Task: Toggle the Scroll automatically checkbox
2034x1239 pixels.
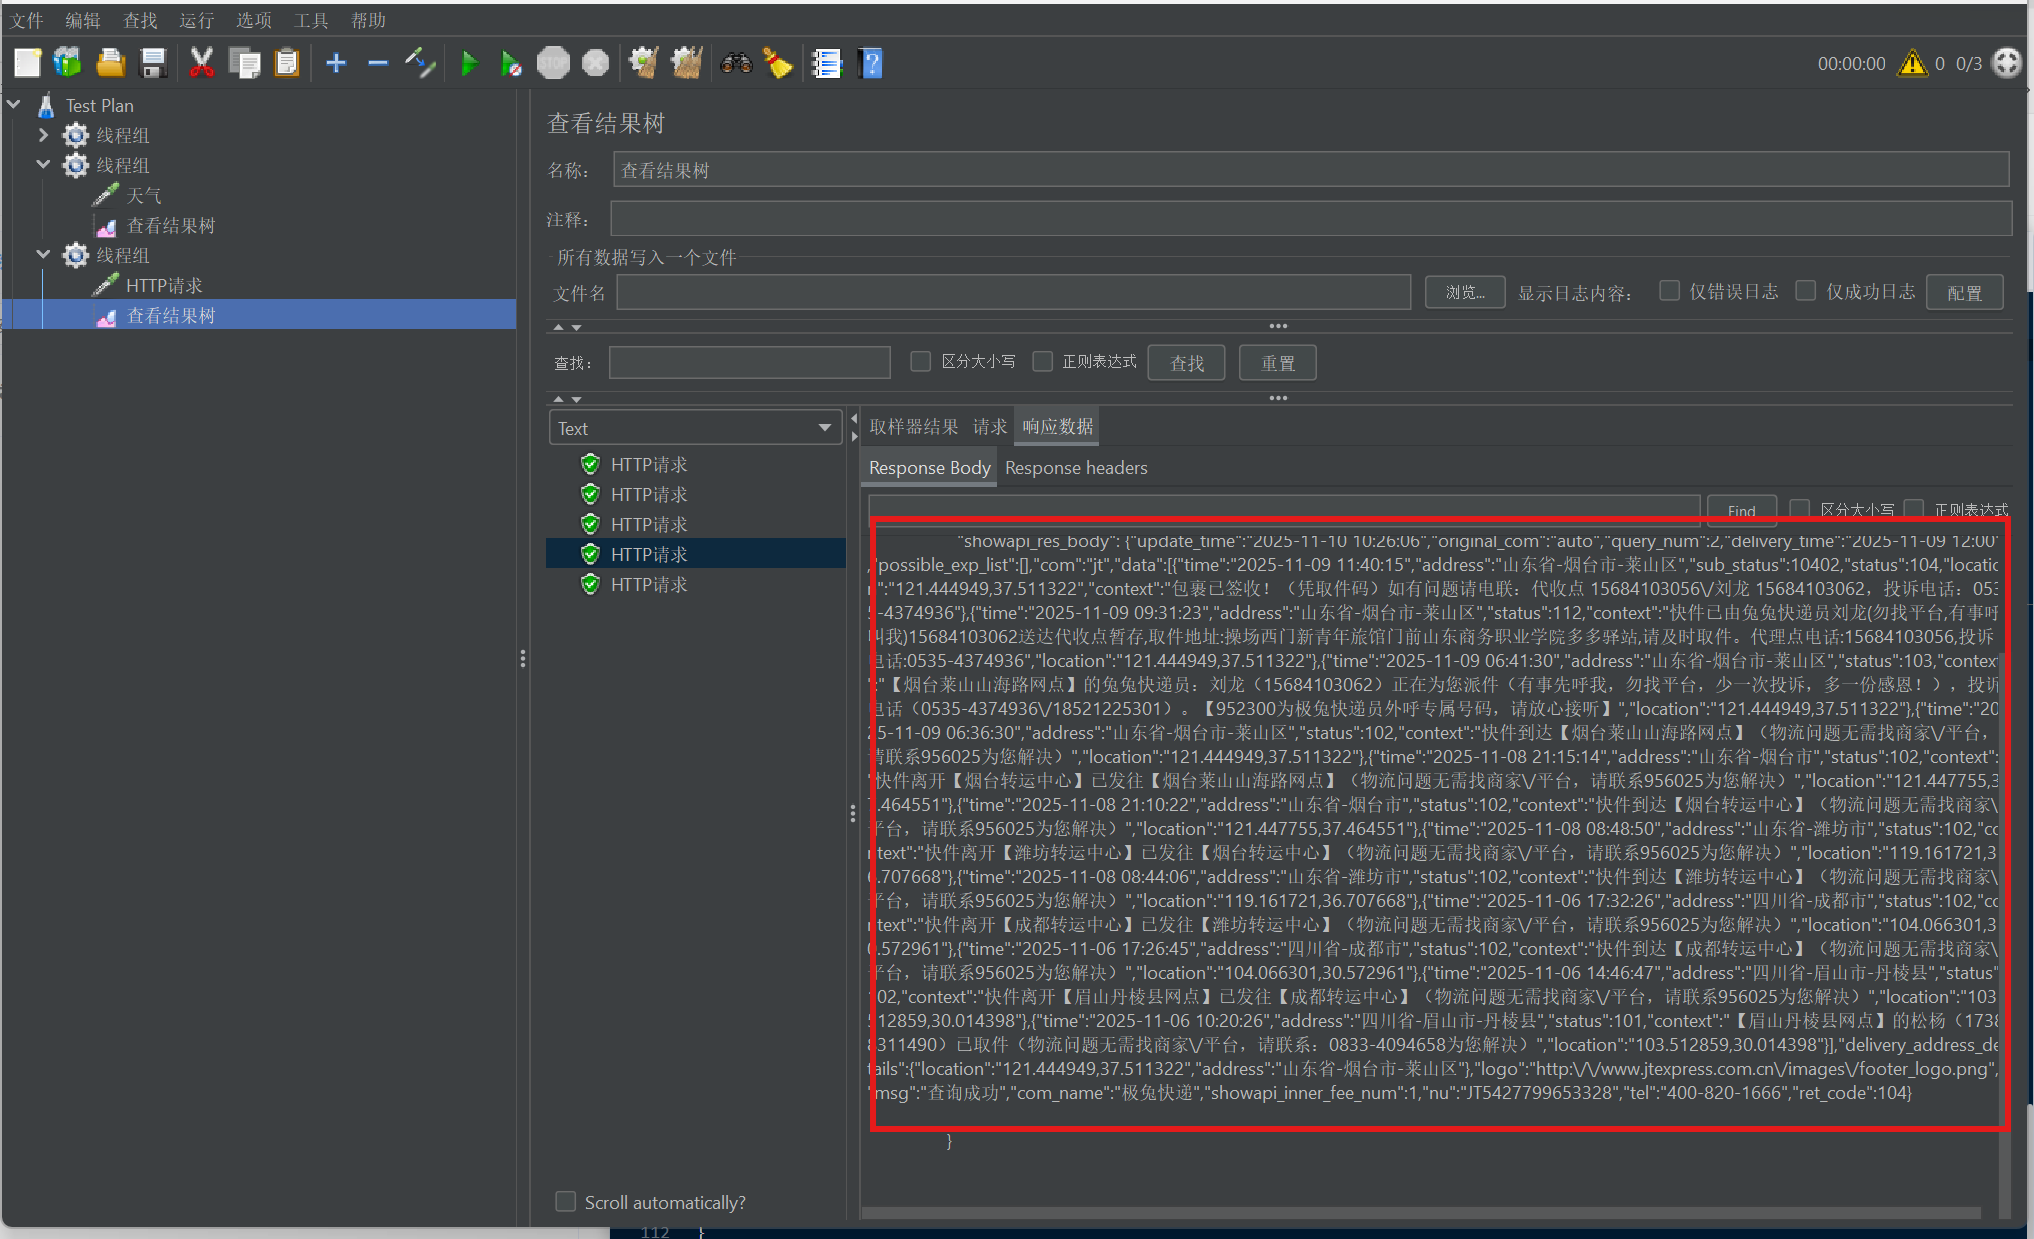Action: [566, 1202]
